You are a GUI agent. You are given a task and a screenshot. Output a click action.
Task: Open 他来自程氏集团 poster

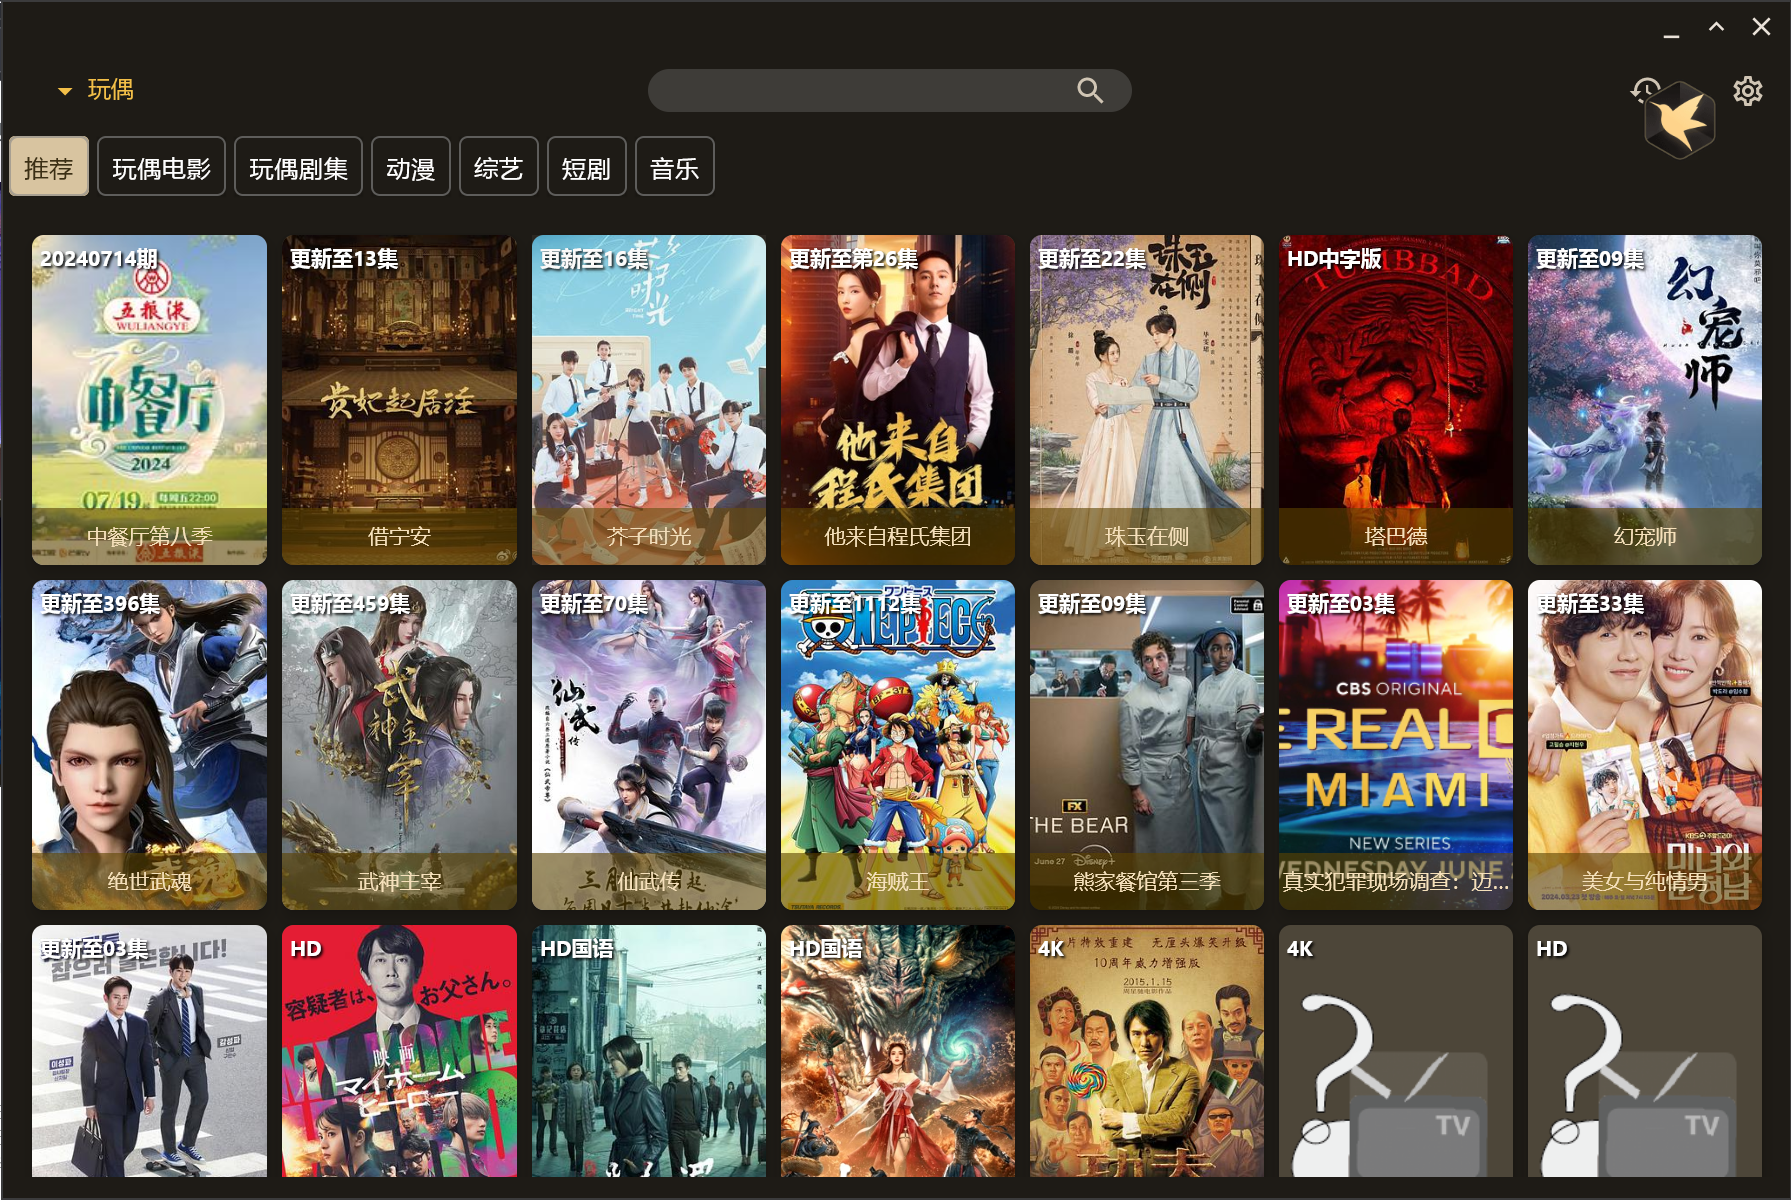pyautogui.click(x=897, y=400)
